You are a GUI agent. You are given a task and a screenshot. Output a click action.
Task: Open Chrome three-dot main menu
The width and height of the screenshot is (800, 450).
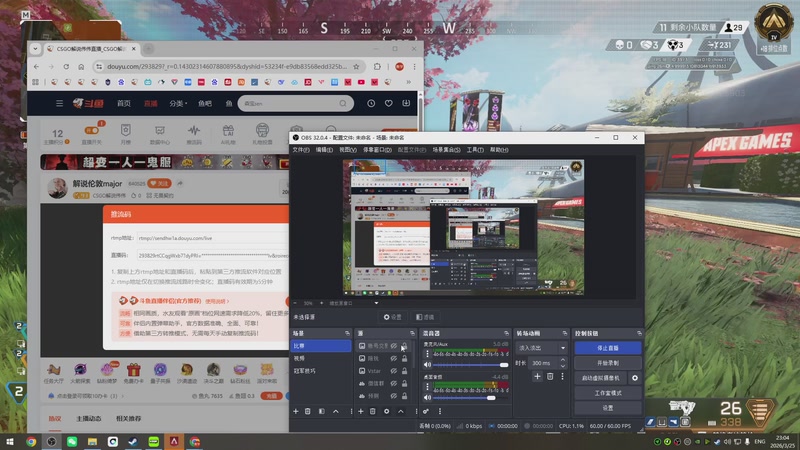pos(414,66)
